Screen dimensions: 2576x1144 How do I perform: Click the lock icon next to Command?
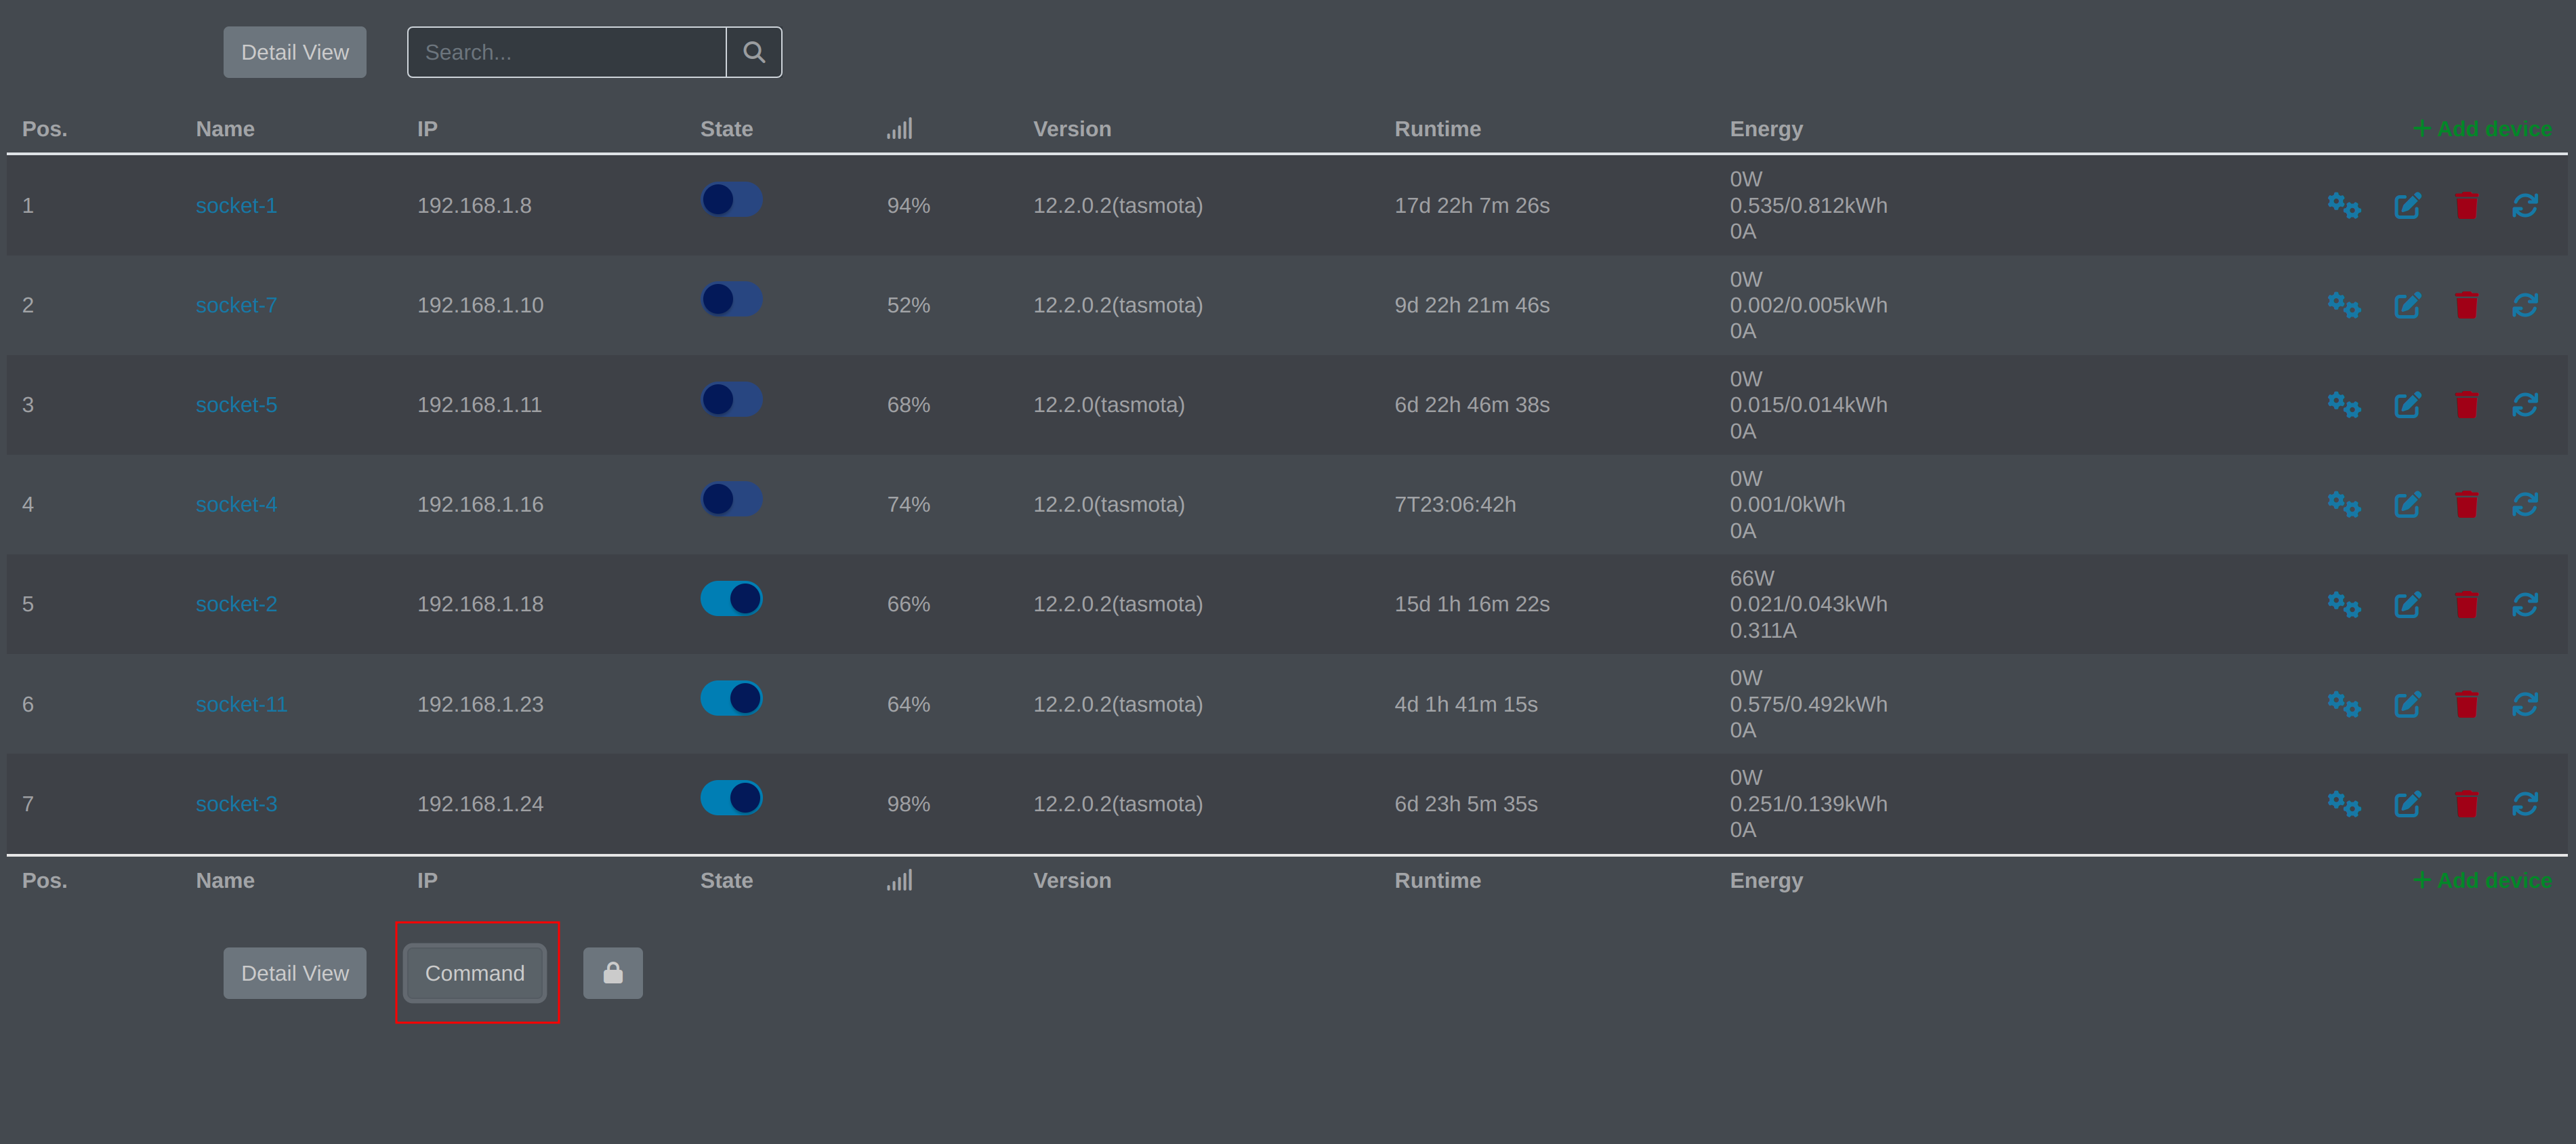[613, 972]
